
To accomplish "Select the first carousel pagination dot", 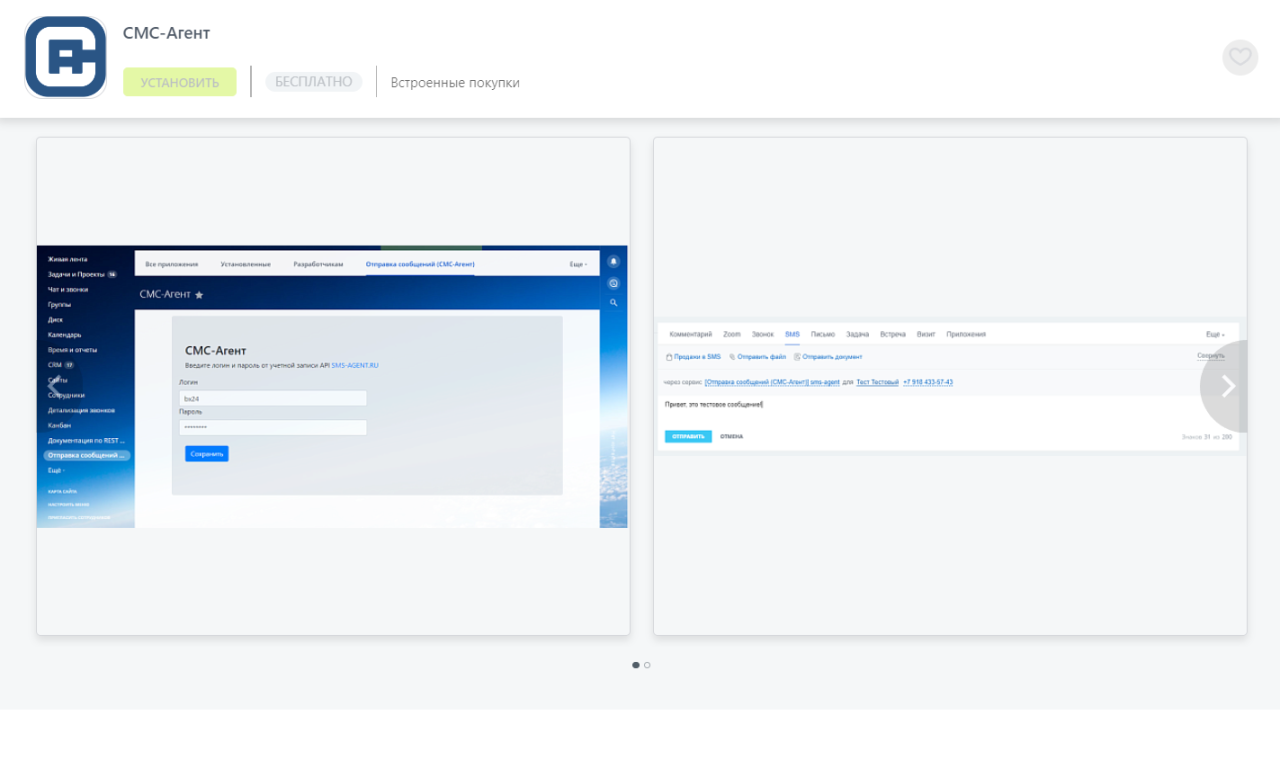I will pos(636,665).
